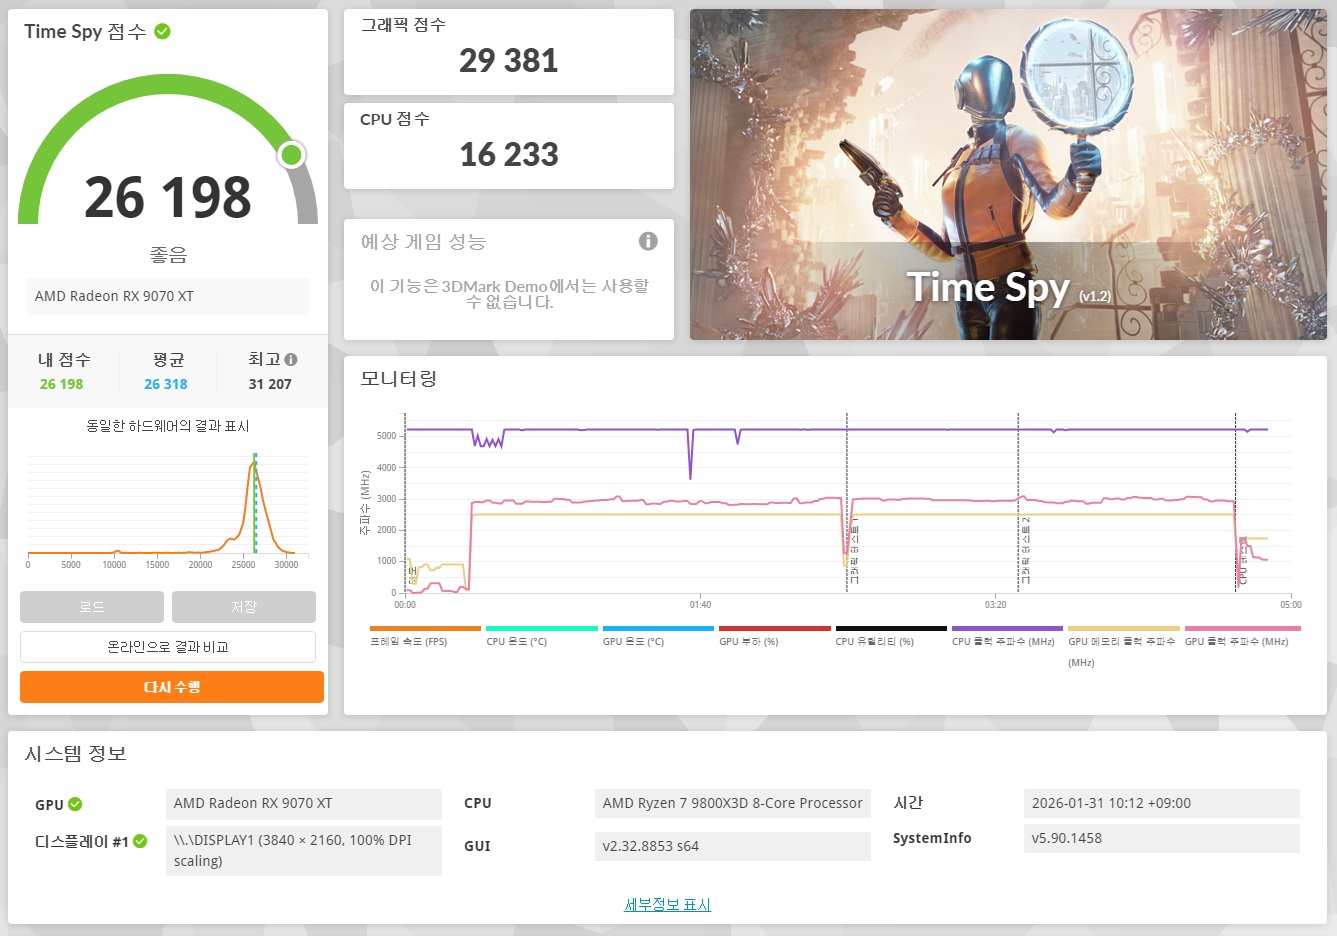Click the green validation check beside Time Spy score
The height and width of the screenshot is (936, 1337).
pyautogui.click(x=163, y=32)
